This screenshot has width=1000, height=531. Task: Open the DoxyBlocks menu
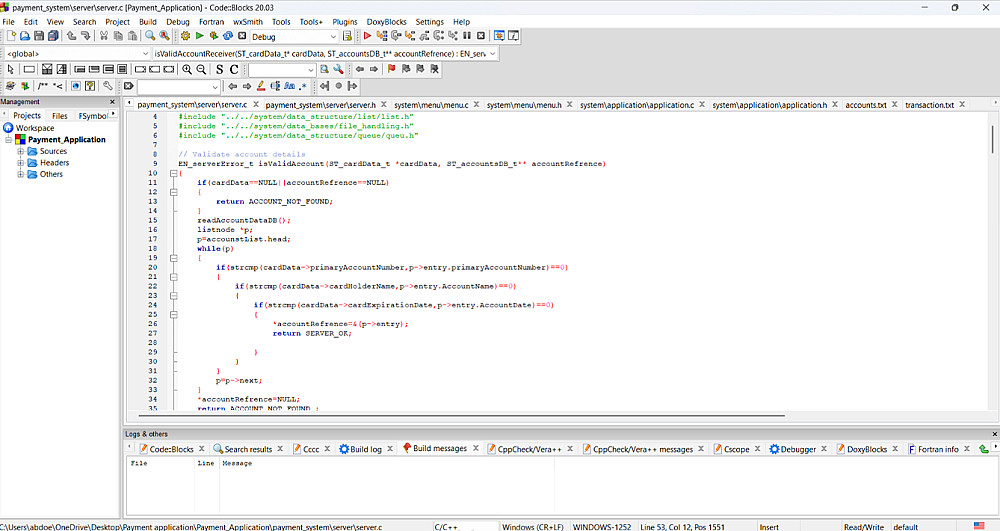[x=386, y=22]
